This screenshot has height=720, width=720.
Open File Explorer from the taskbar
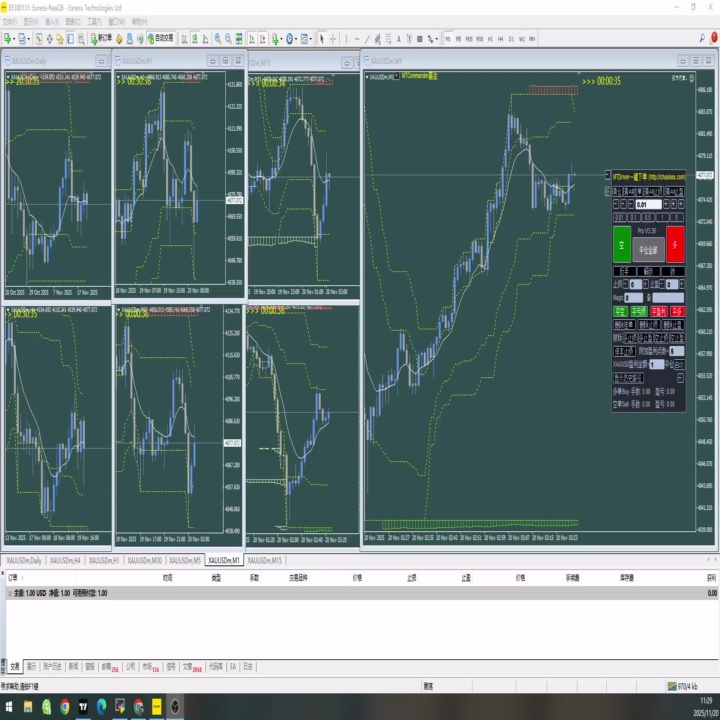[28, 707]
